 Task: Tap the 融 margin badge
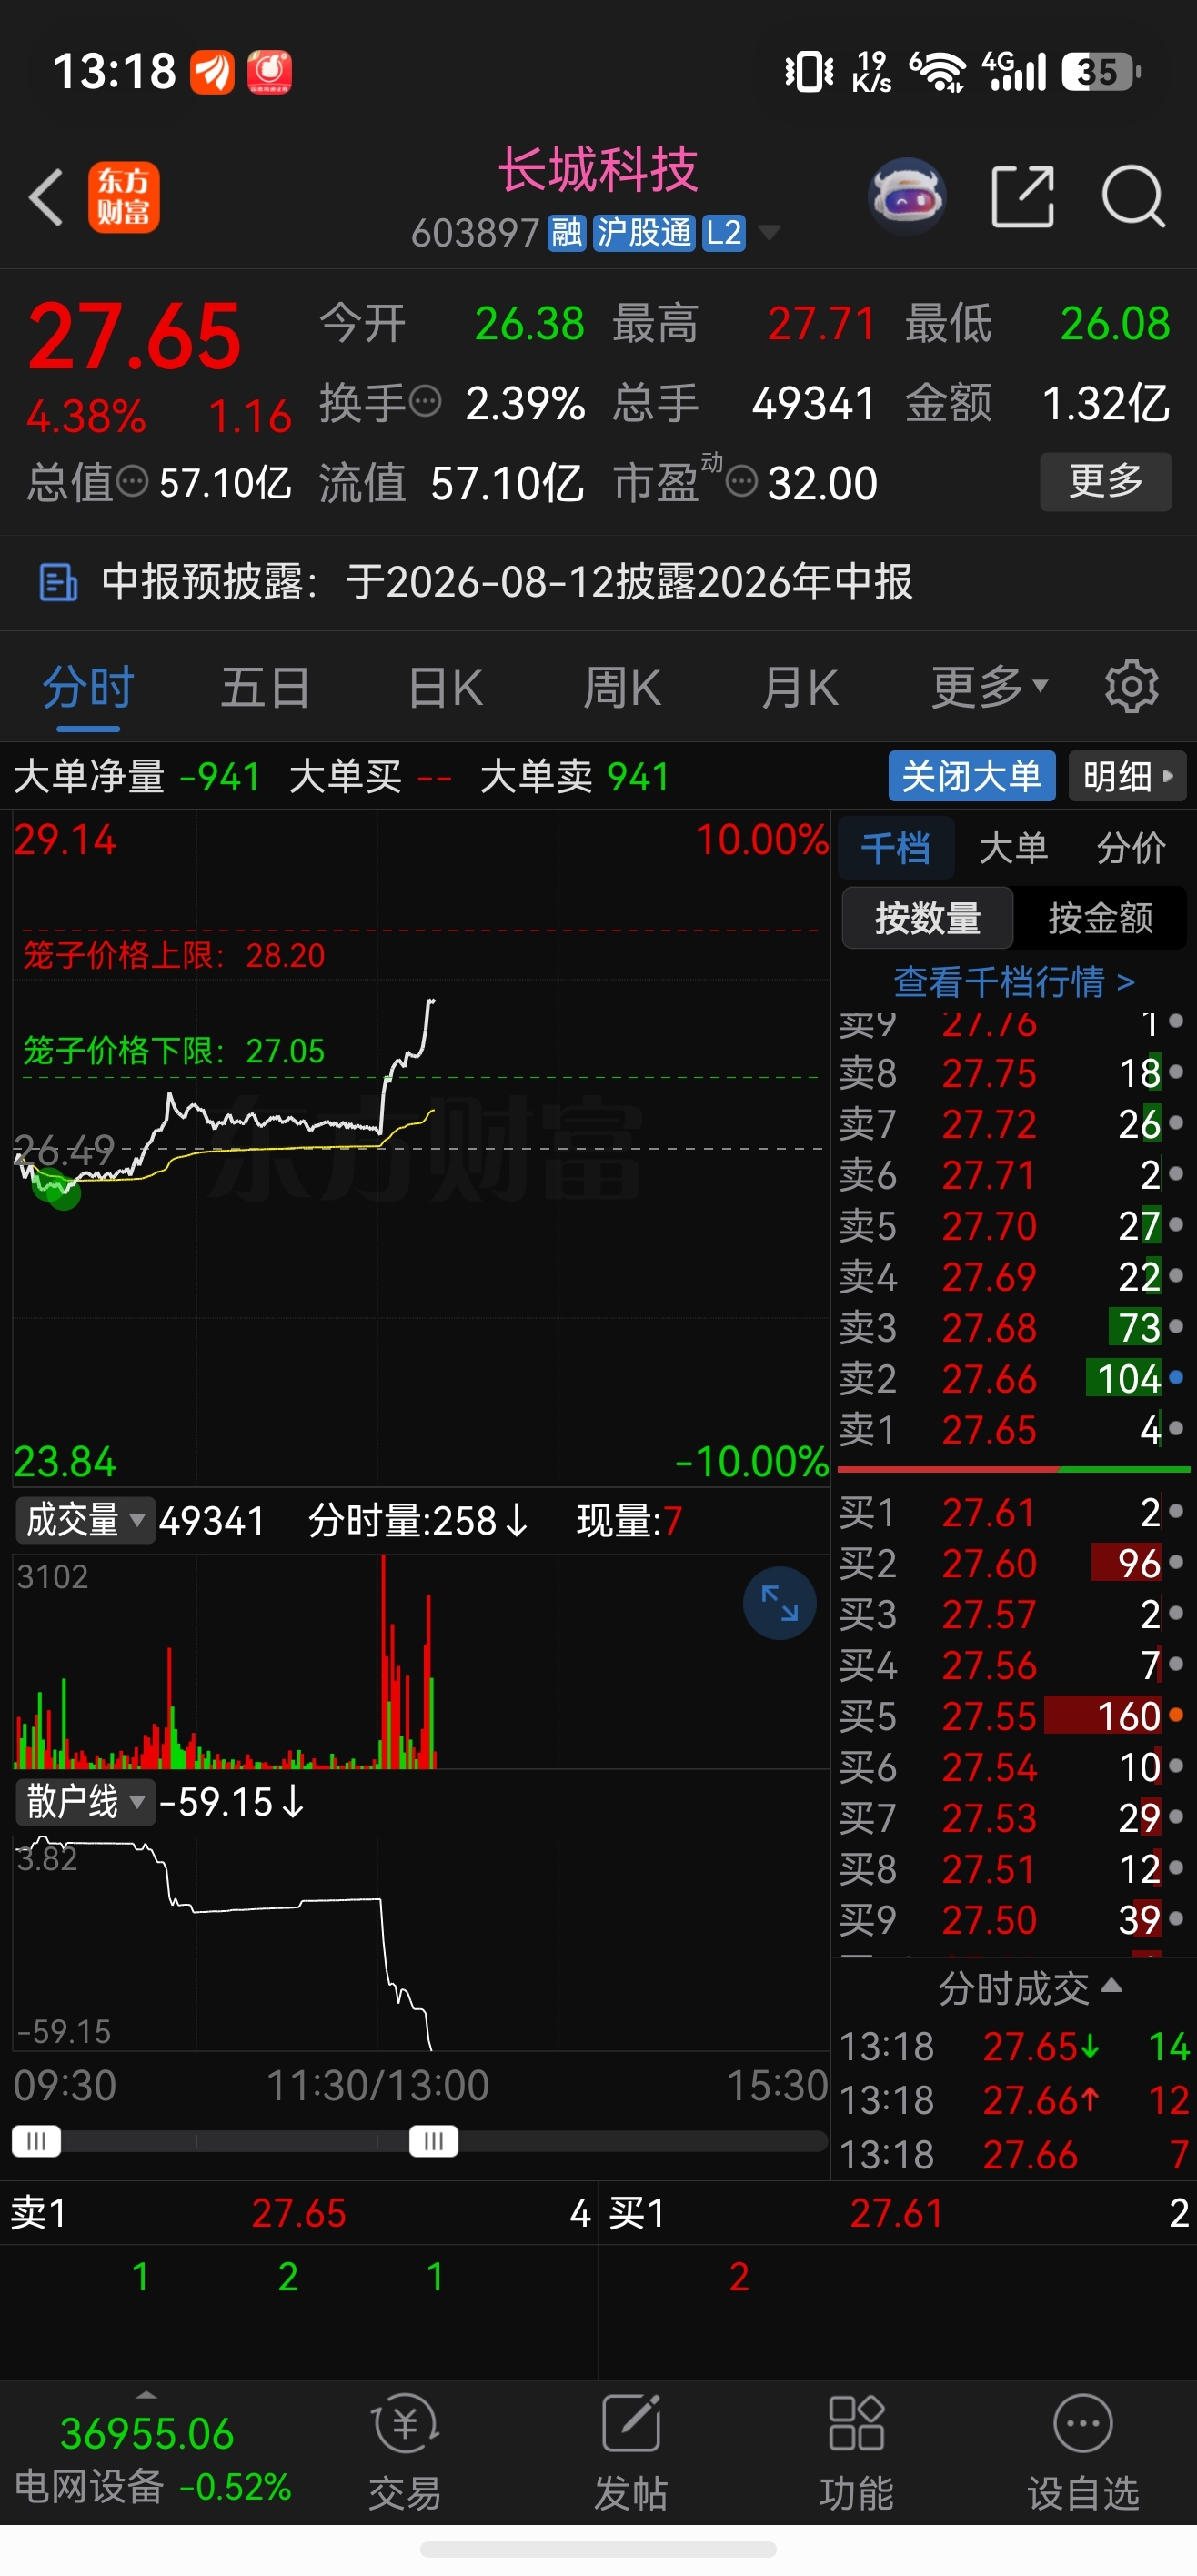pos(567,233)
